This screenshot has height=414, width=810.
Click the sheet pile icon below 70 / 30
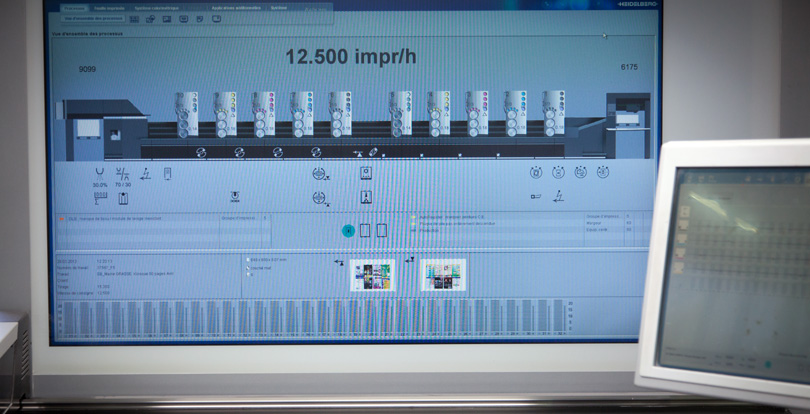[123, 198]
